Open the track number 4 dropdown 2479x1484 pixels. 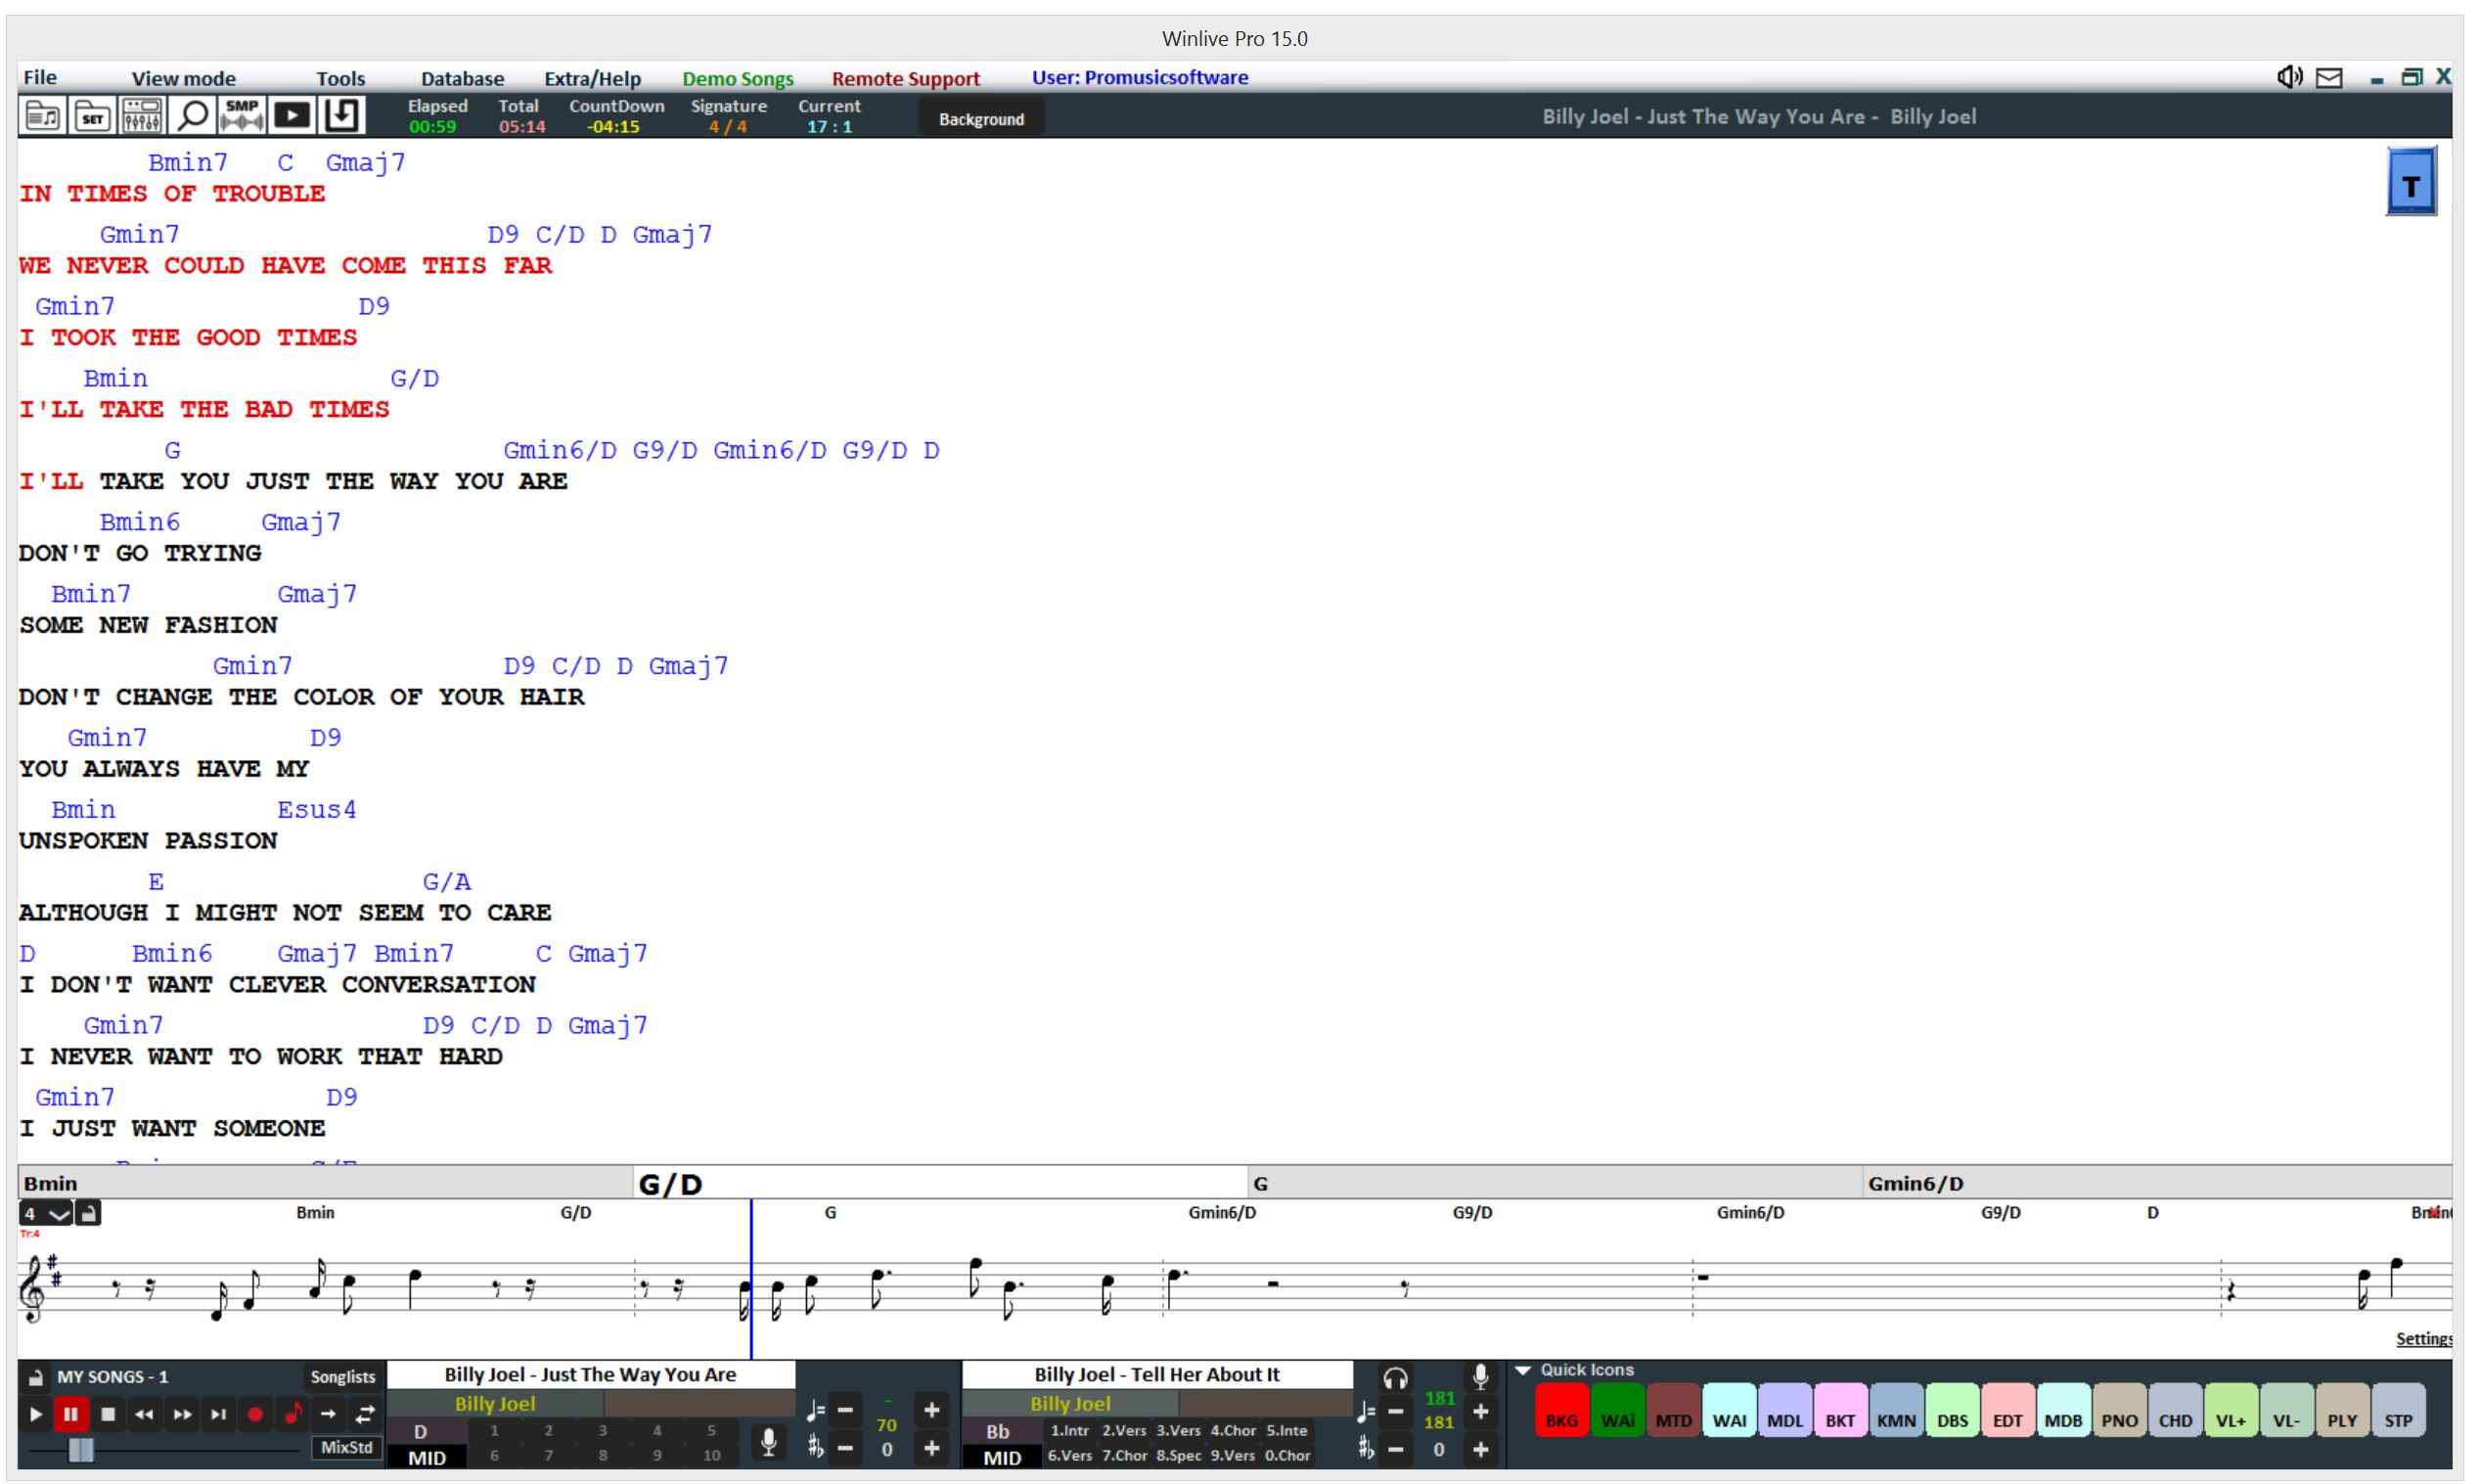pos(58,1214)
